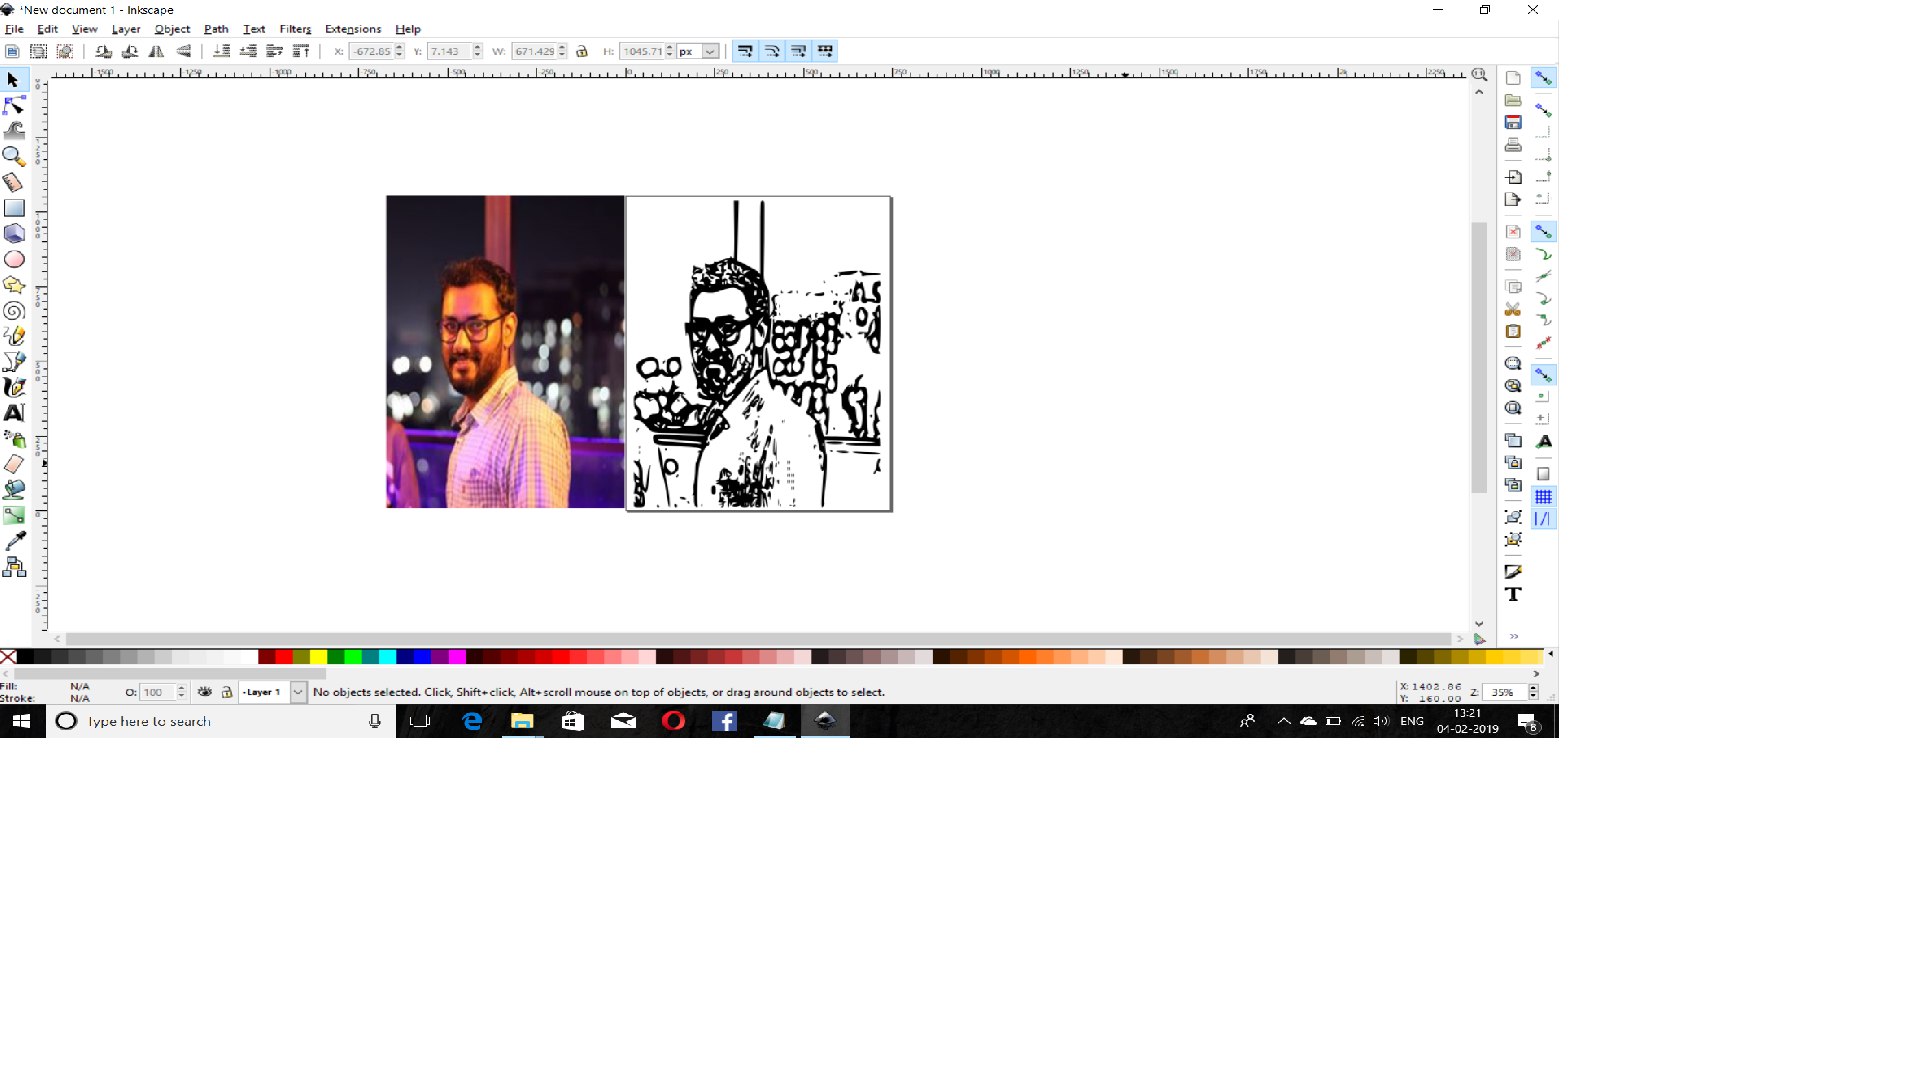
Task: Select the Color dropper tool
Action: click(14, 541)
